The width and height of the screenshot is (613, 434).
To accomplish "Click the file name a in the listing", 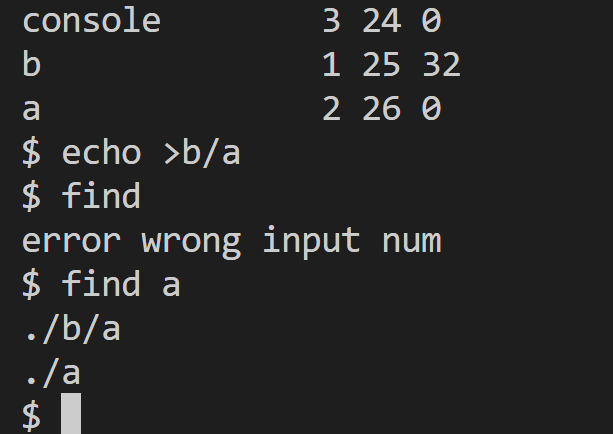I will click(x=31, y=109).
